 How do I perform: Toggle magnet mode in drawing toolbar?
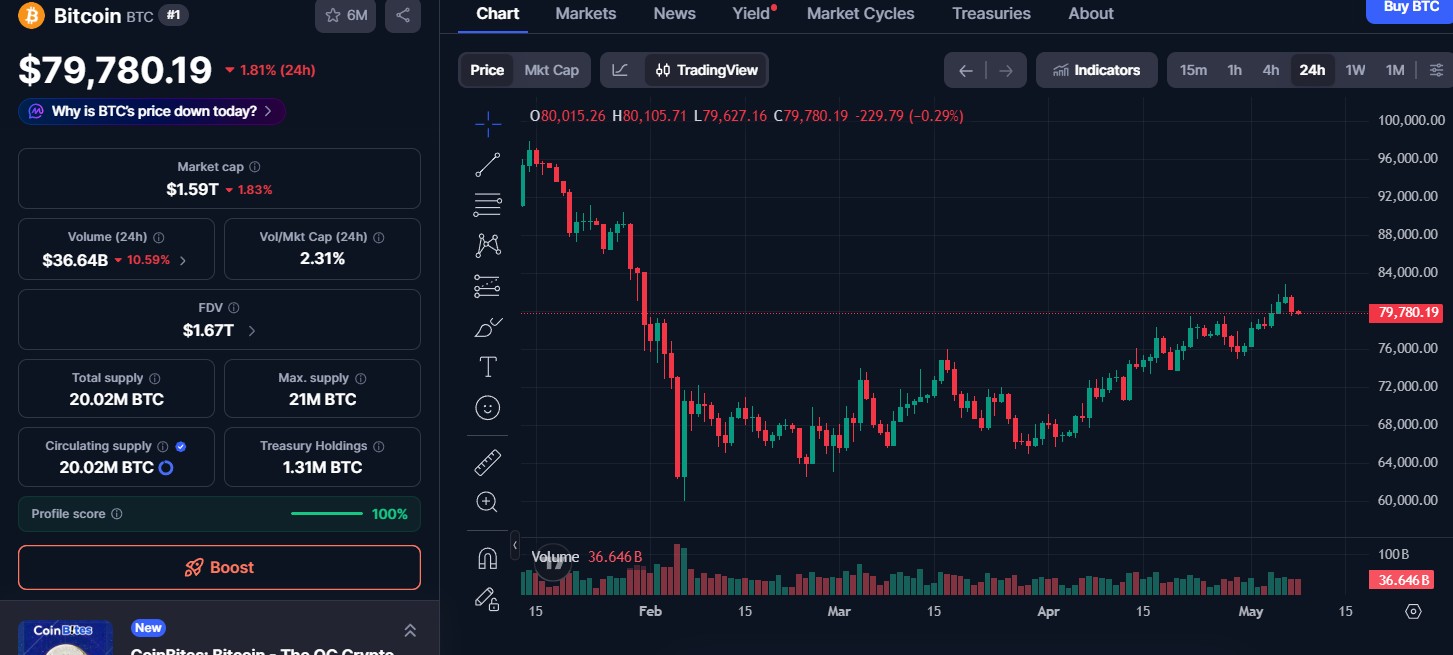coord(488,558)
